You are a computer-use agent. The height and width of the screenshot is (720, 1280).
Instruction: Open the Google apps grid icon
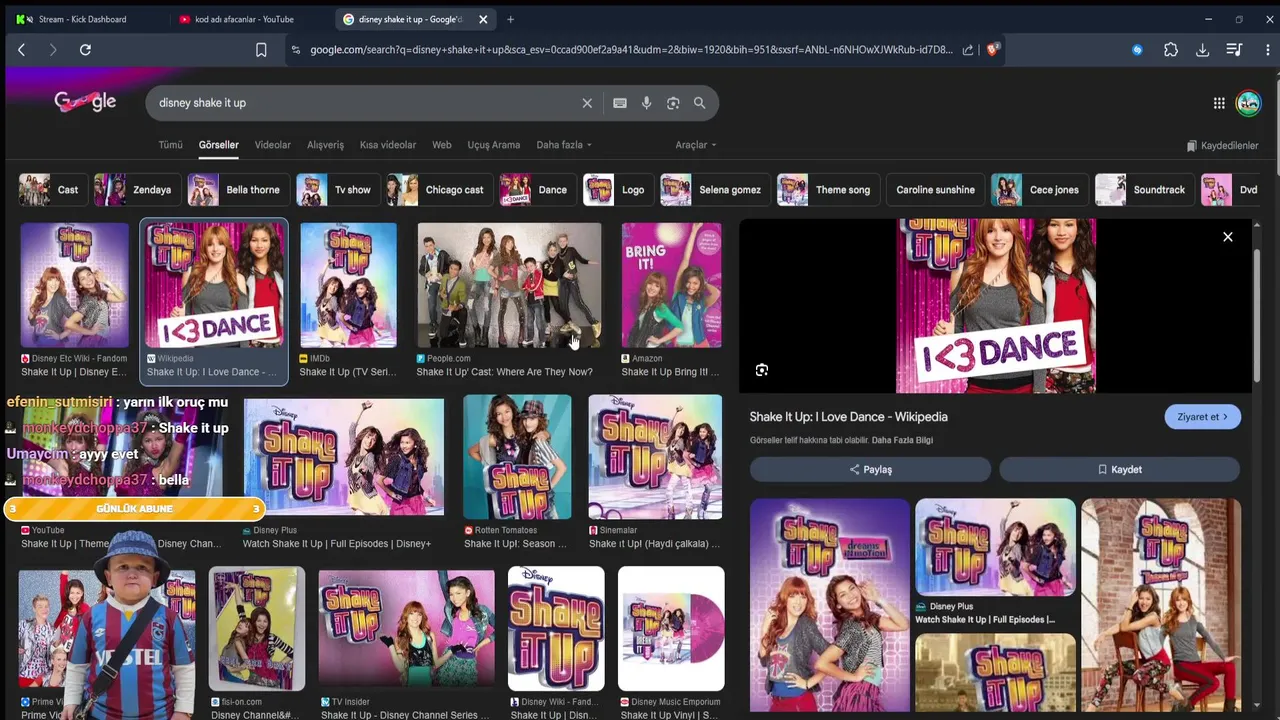click(x=1219, y=103)
